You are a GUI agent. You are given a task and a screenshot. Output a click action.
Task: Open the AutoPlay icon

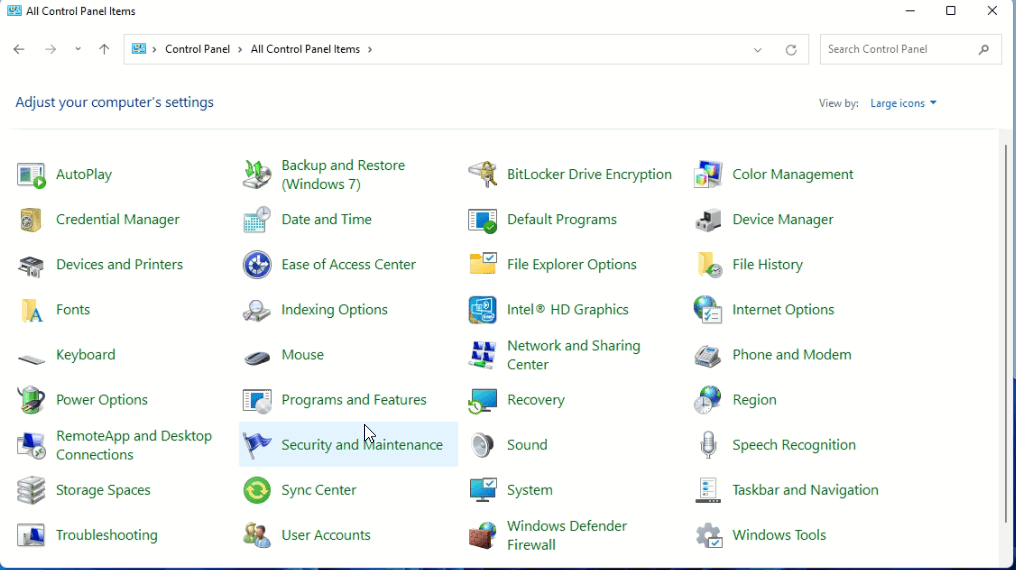(x=30, y=175)
